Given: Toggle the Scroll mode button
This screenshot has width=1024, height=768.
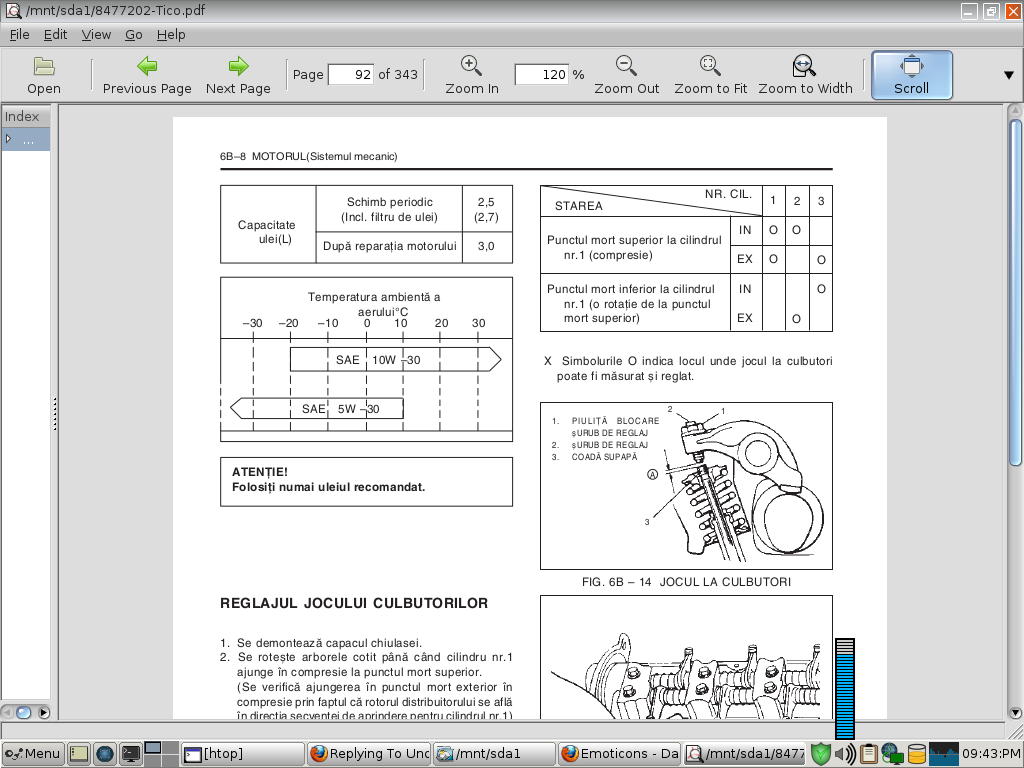Looking at the screenshot, I should click(912, 75).
